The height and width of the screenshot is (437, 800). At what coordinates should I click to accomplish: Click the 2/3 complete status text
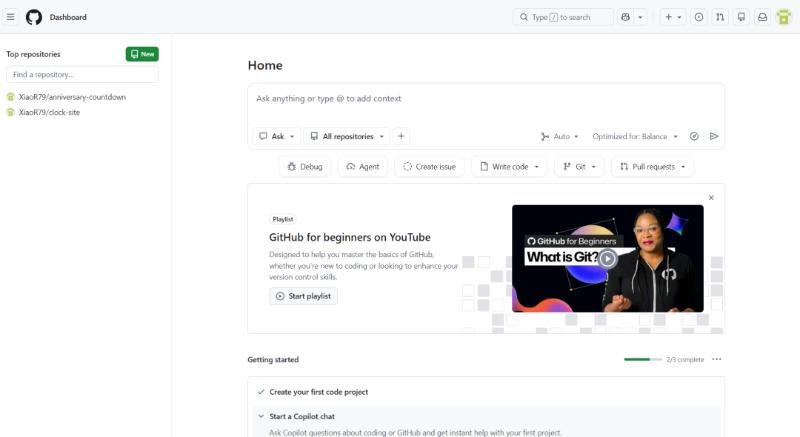[685, 359]
